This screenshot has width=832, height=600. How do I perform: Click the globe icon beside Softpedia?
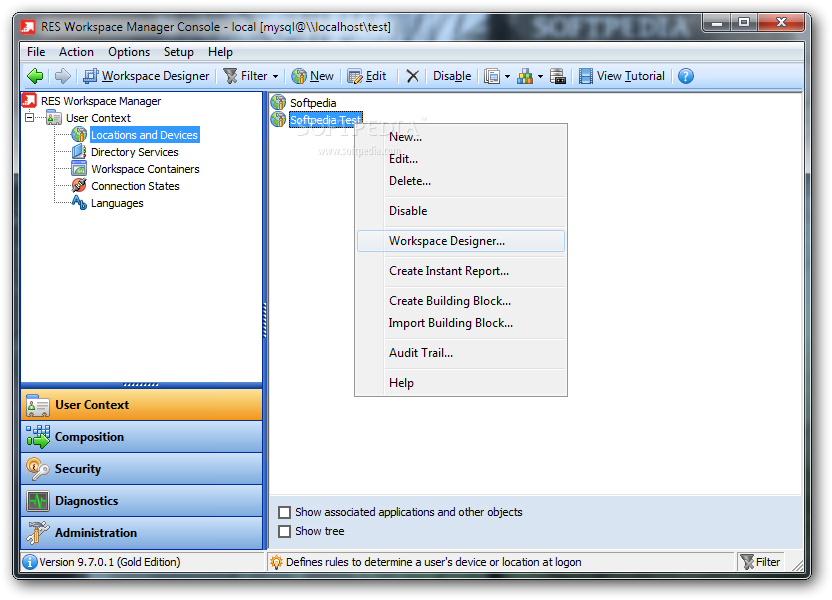click(x=278, y=102)
